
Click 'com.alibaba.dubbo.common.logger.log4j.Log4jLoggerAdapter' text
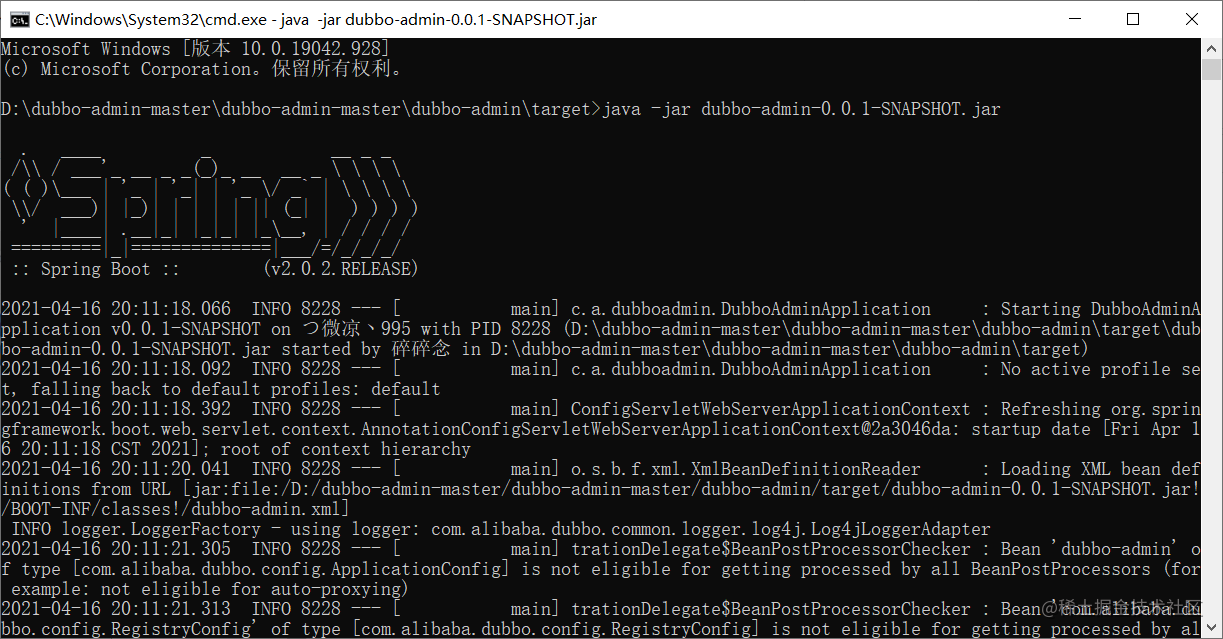[711, 529]
